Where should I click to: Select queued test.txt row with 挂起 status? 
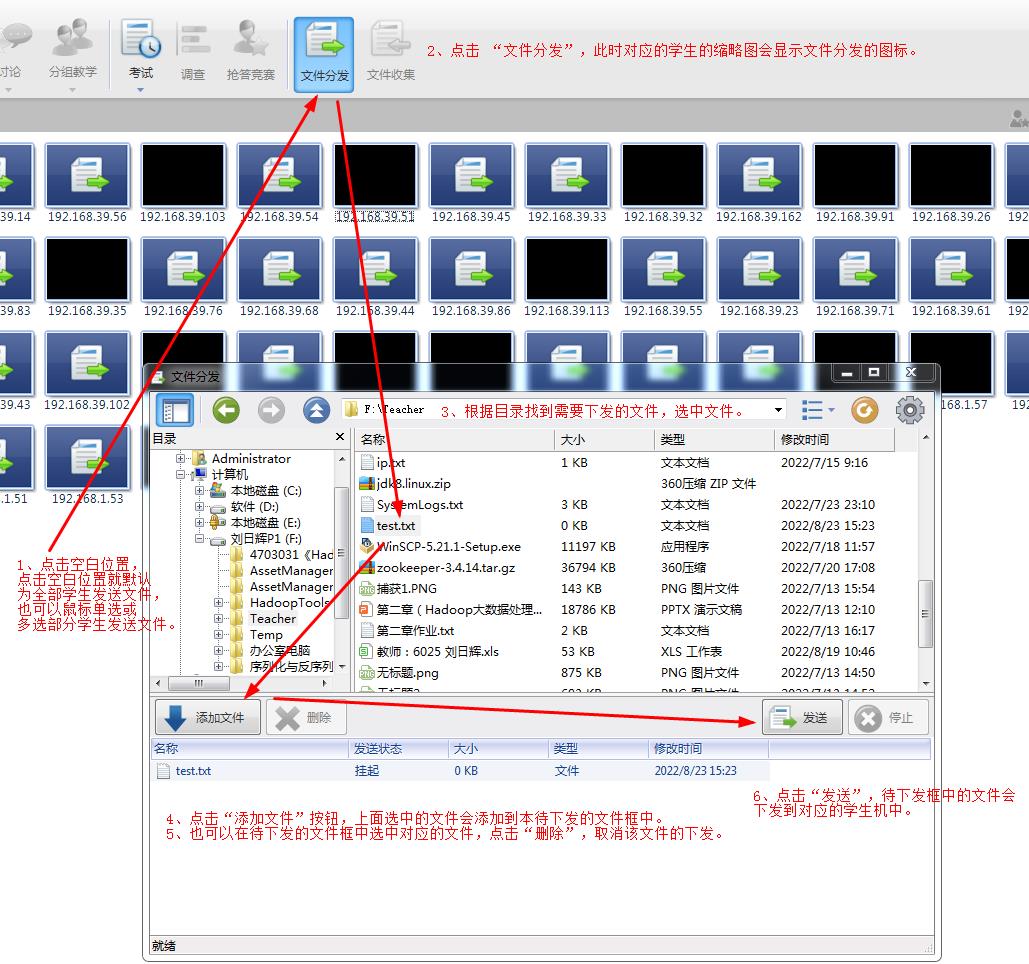tap(459, 770)
